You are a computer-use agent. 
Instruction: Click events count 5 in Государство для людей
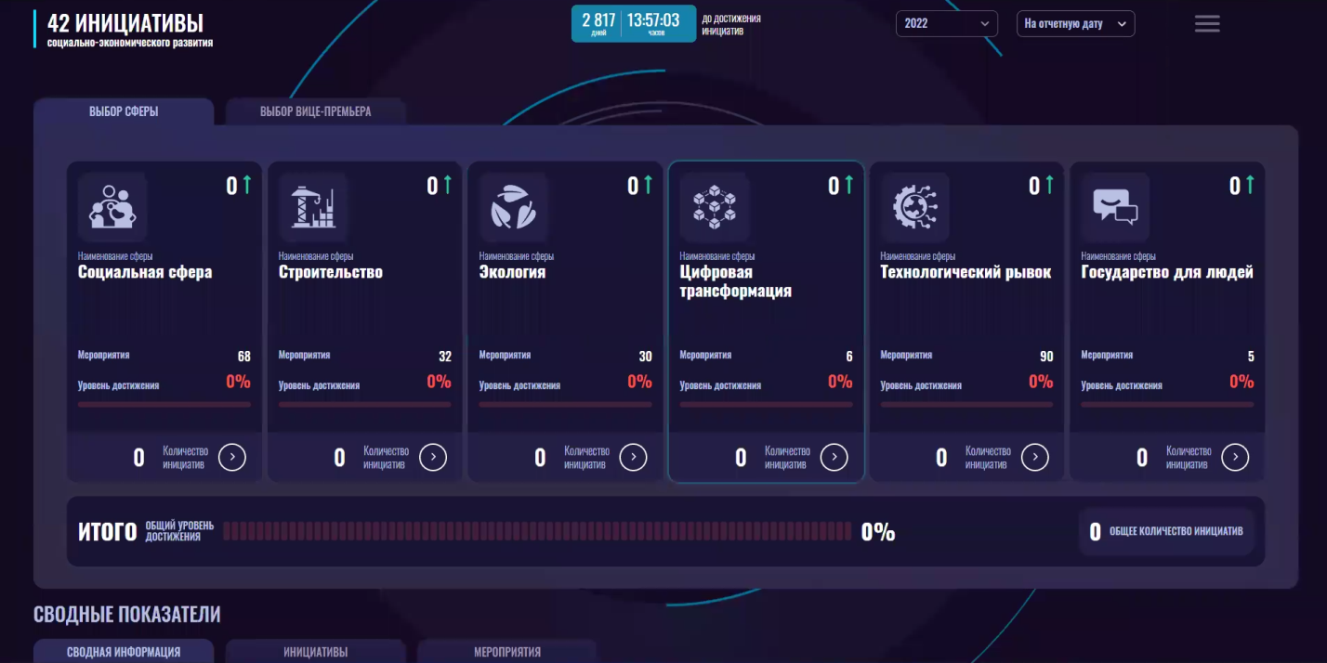pos(1251,356)
